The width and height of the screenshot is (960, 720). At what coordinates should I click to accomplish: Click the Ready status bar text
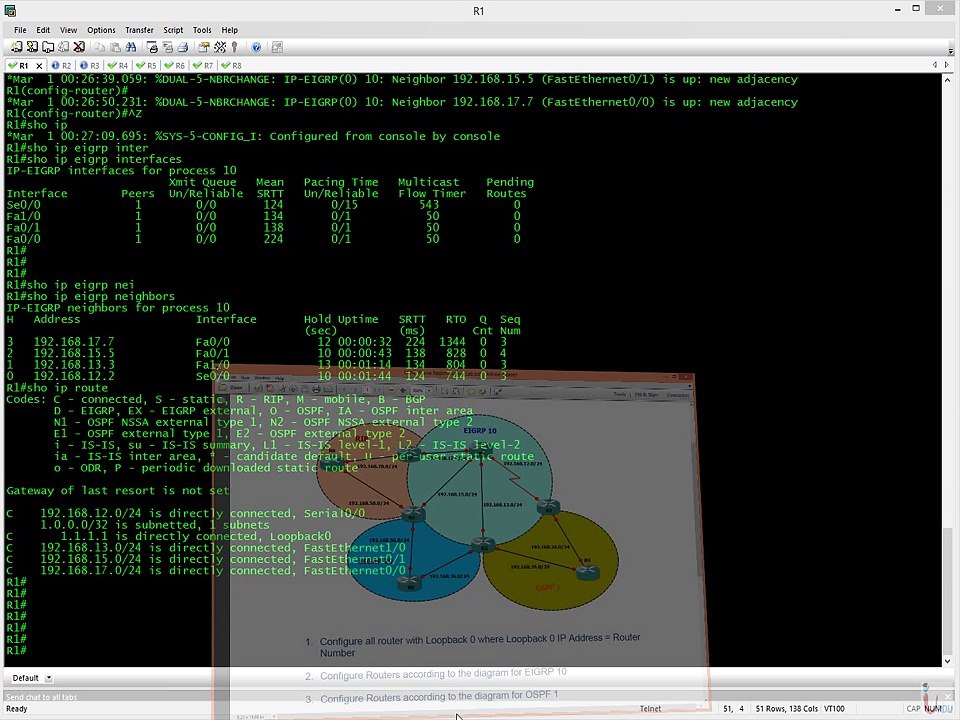17,709
